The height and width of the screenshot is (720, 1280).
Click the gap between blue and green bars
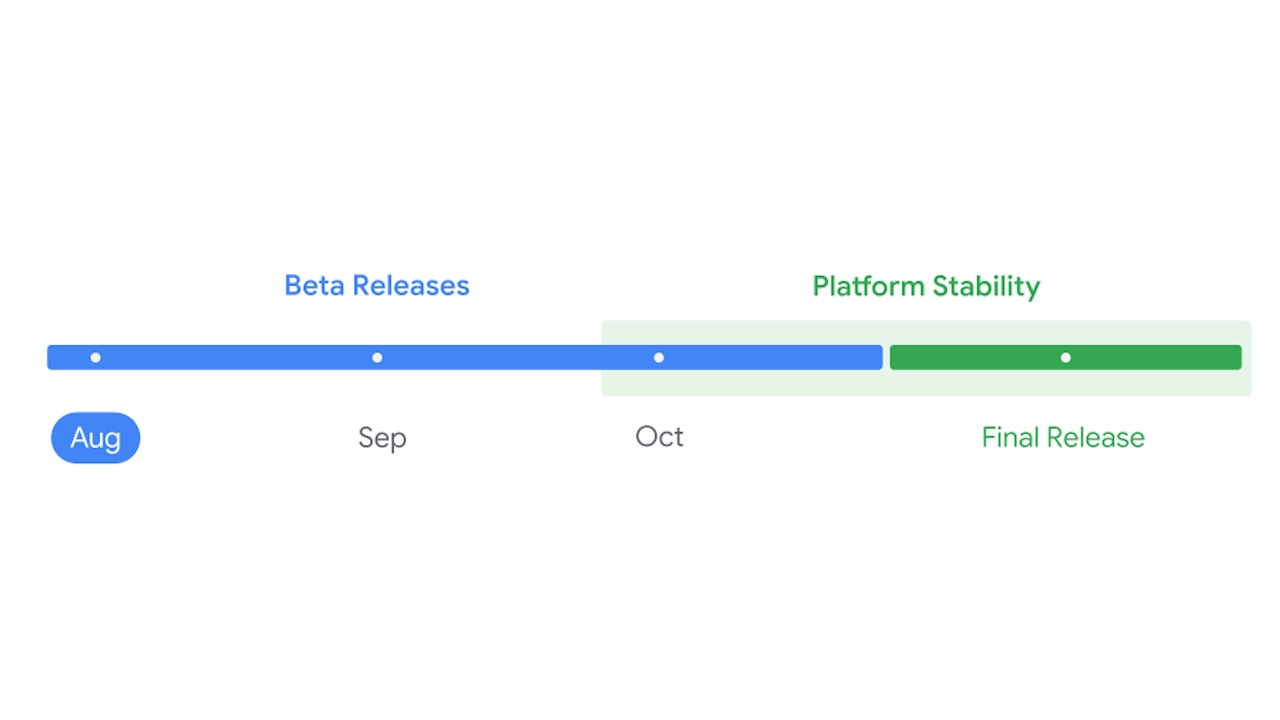pos(887,357)
